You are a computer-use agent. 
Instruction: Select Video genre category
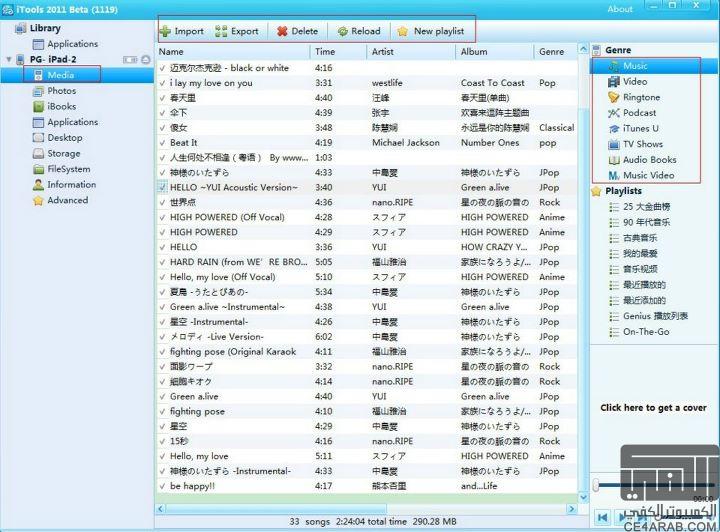tap(628, 82)
